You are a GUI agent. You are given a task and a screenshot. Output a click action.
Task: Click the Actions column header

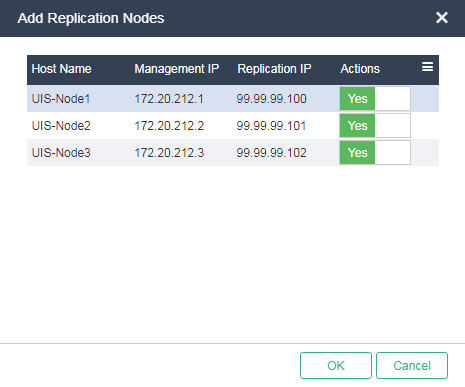click(x=360, y=69)
